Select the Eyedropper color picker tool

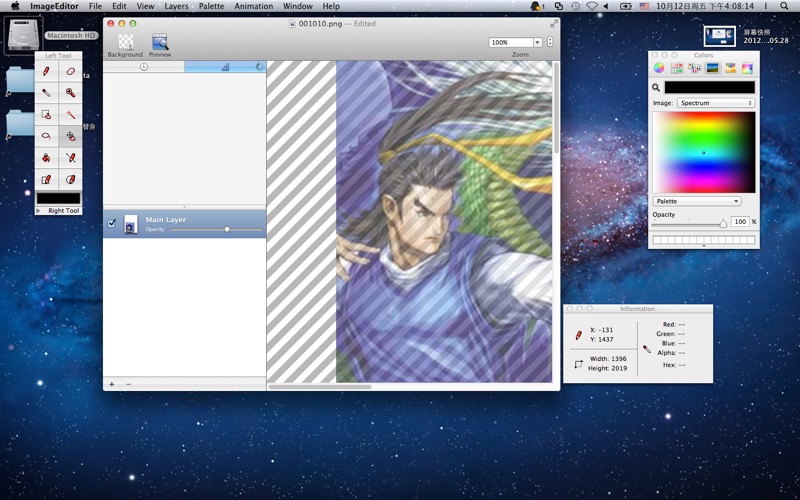[46, 93]
